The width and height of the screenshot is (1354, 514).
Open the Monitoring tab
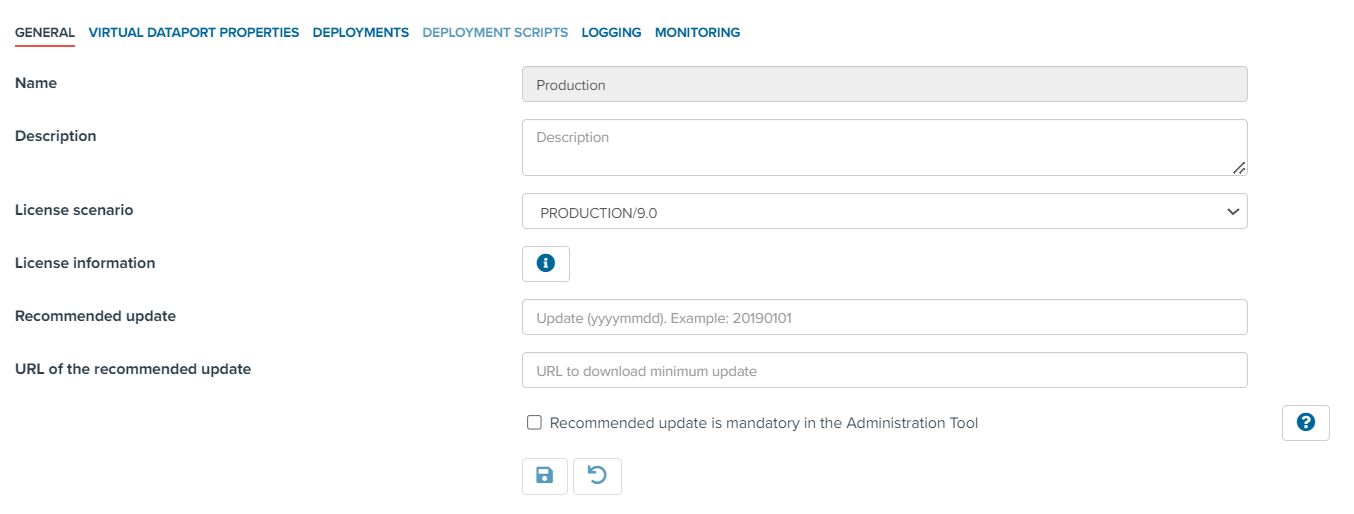click(x=697, y=33)
